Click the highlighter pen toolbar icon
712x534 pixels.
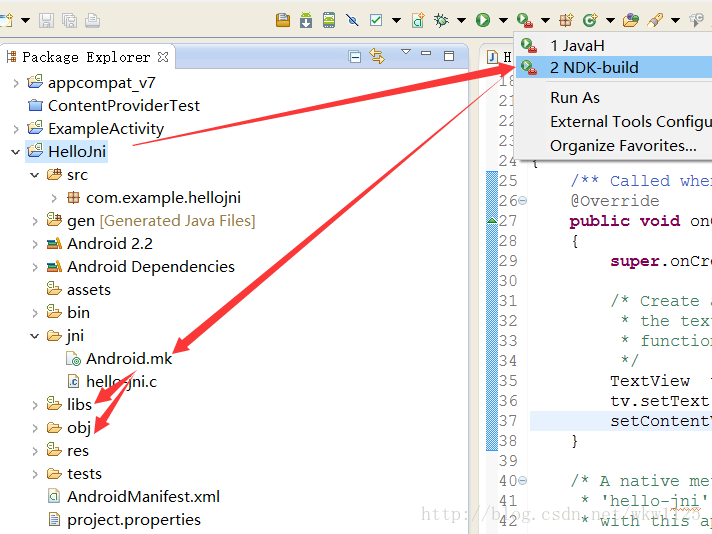point(655,20)
